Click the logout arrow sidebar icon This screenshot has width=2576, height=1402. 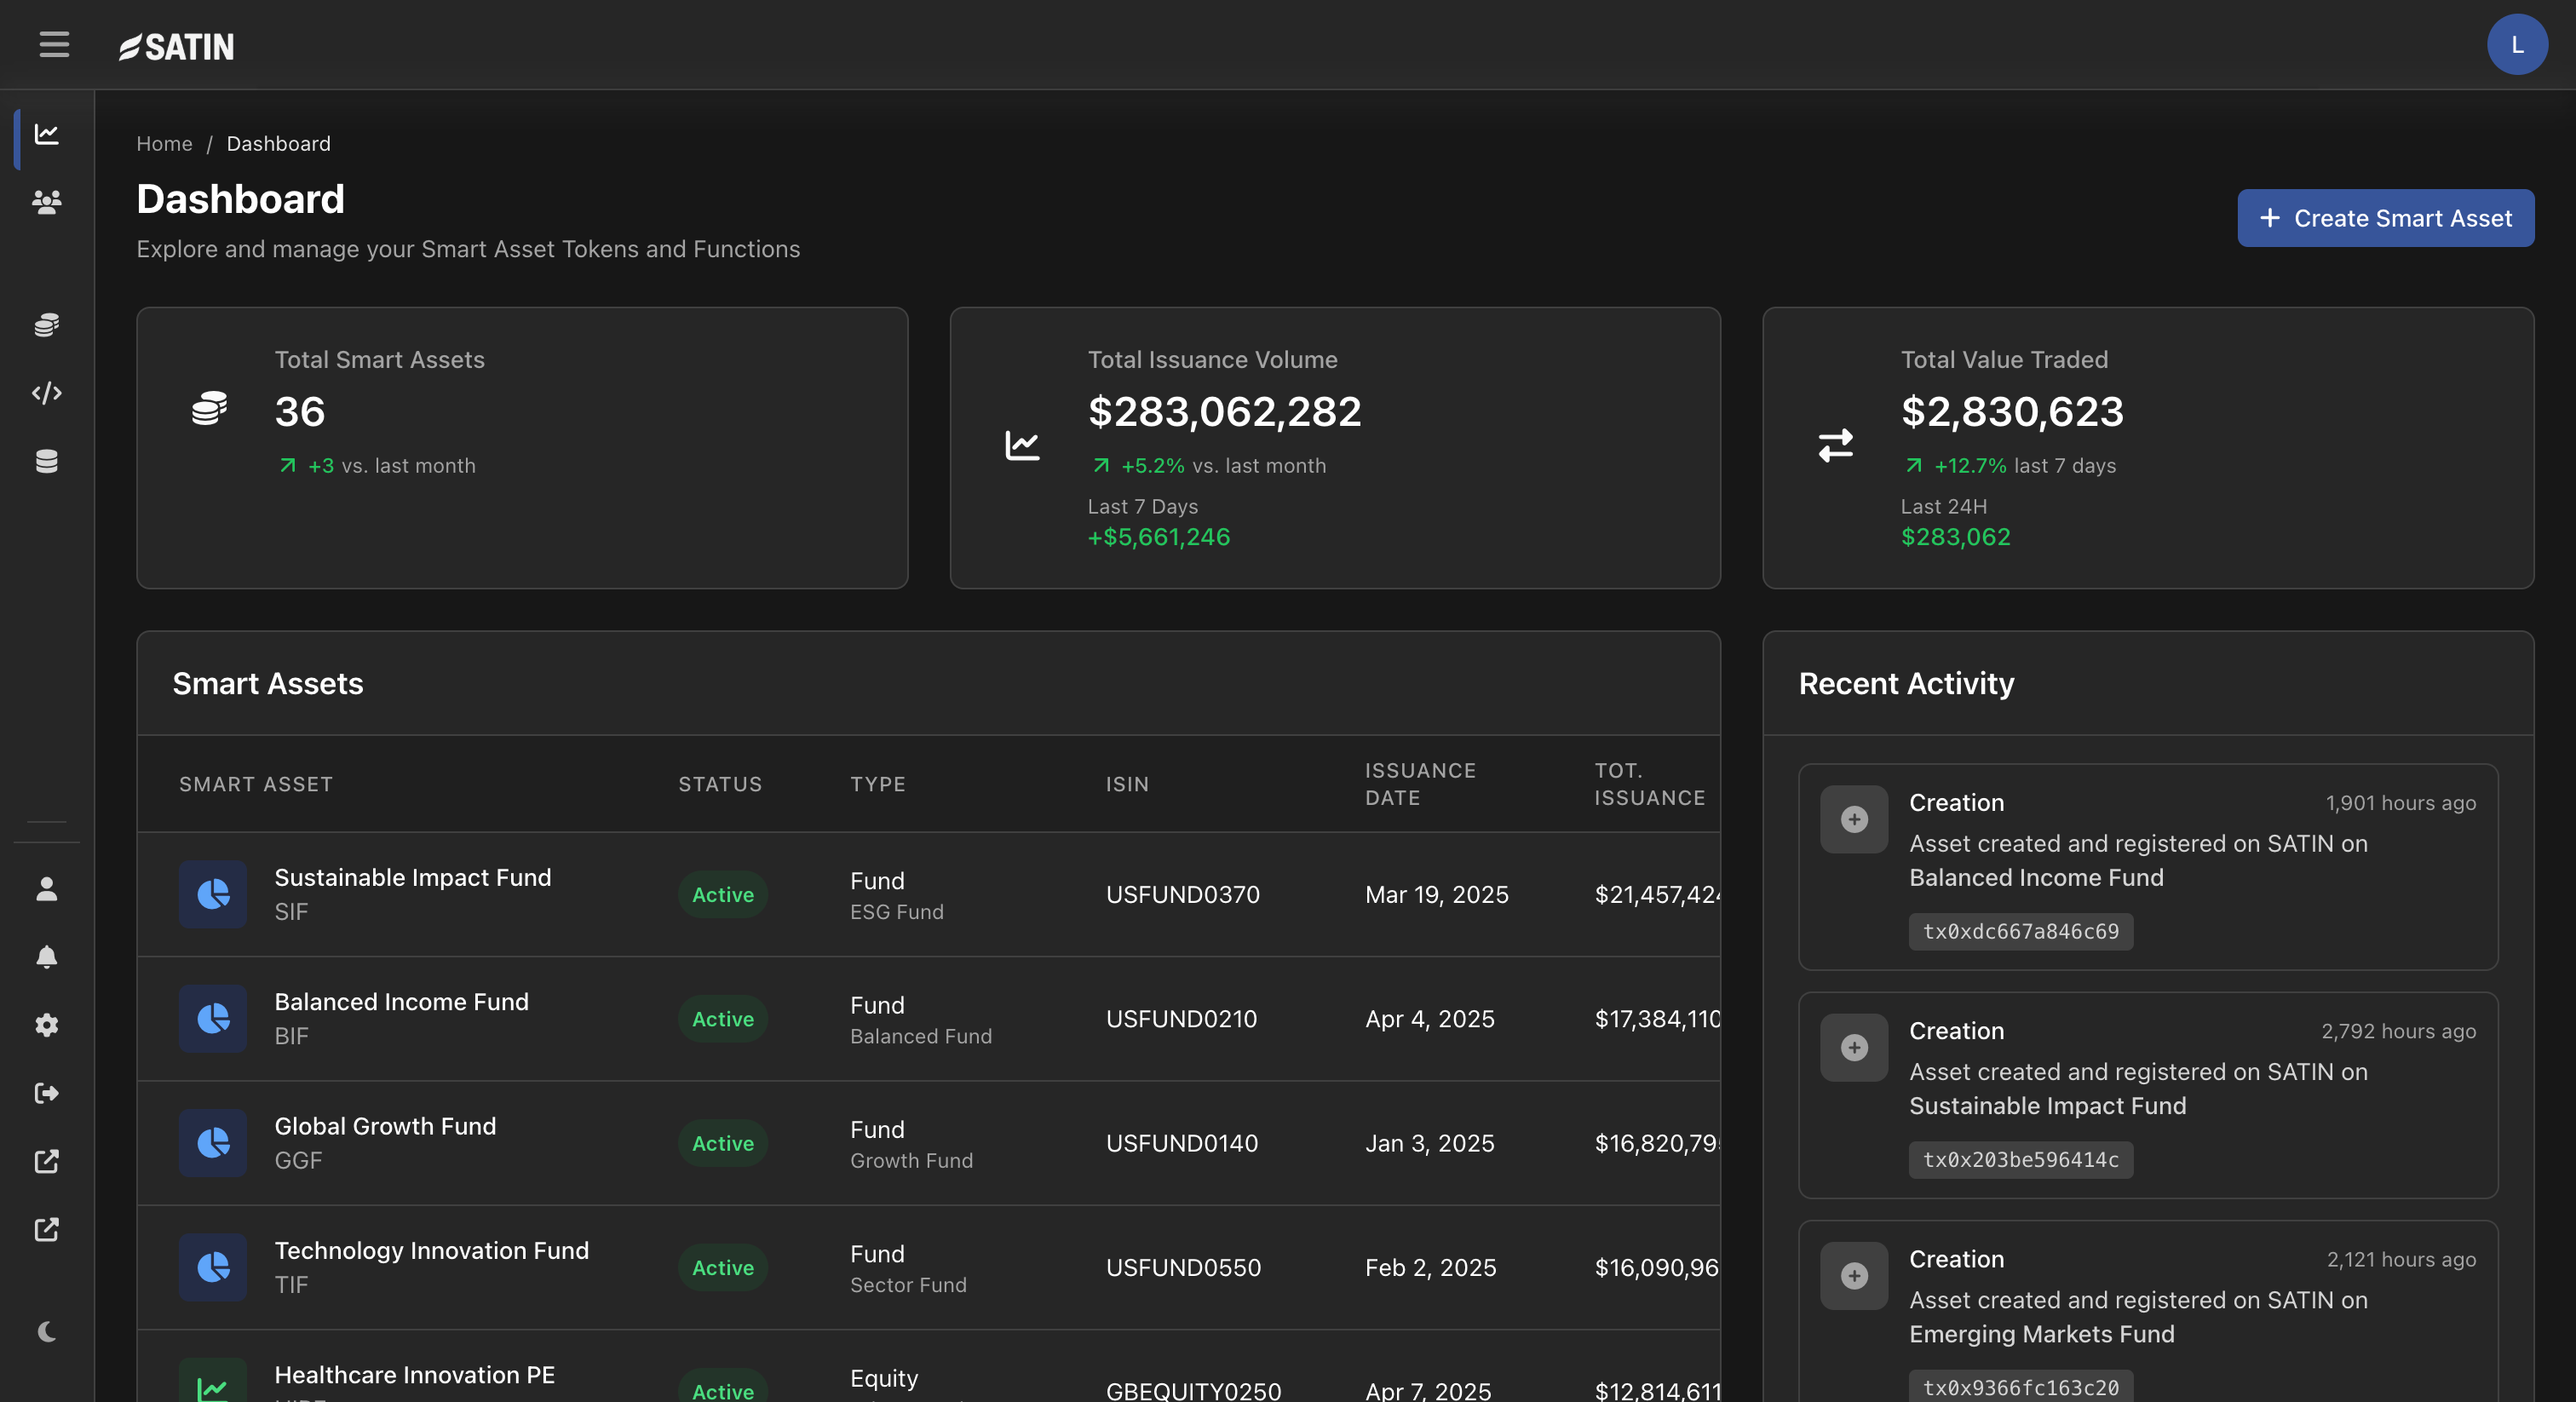click(x=47, y=1093)
